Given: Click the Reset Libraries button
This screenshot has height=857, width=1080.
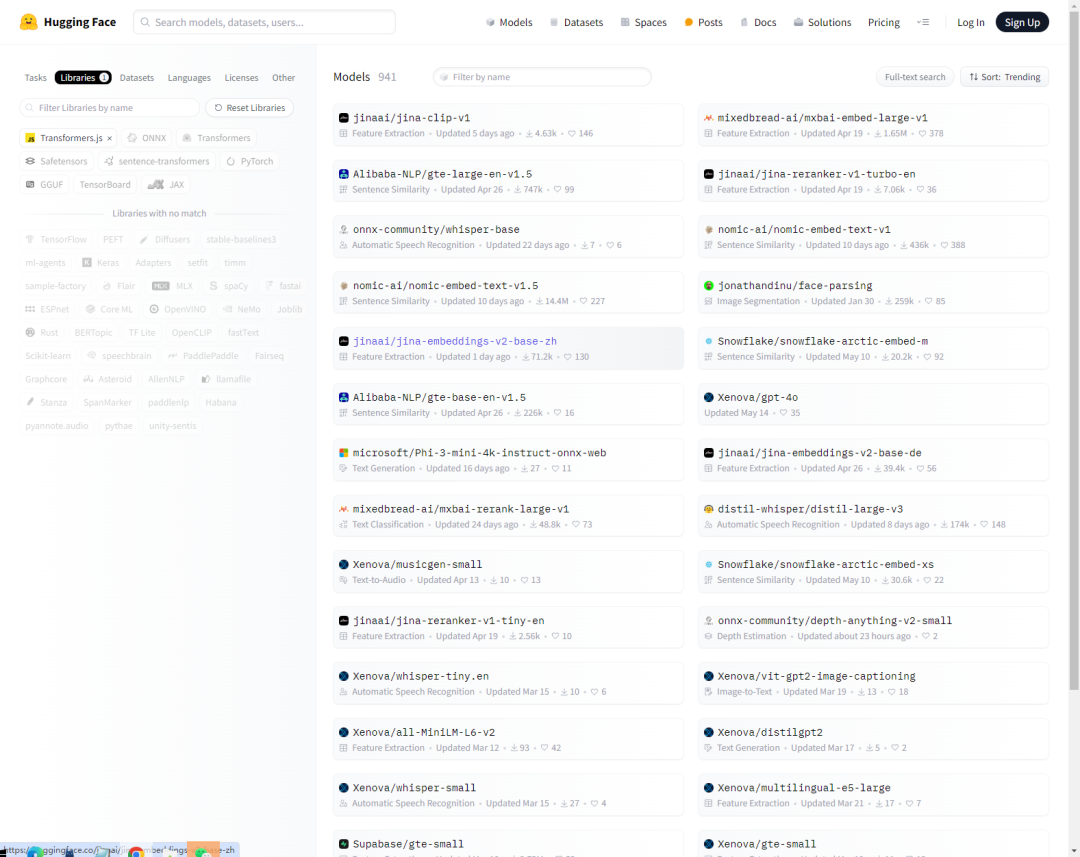Looking at the screenshot, I should click(x=250, y=108).
